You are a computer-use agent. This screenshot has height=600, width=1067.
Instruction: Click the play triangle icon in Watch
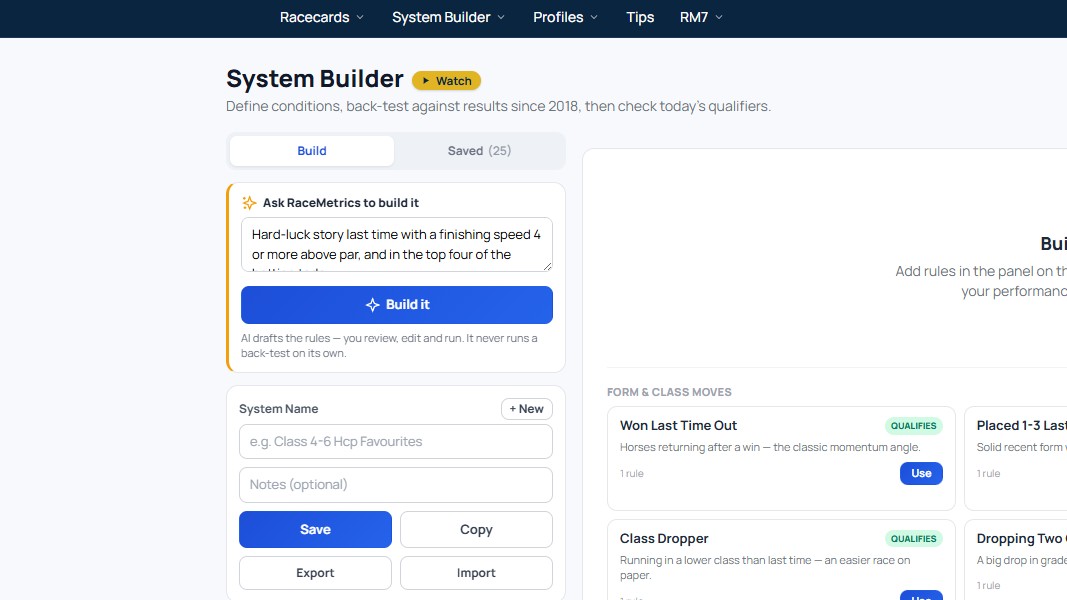pyautogui.click(x=426, y=81)
